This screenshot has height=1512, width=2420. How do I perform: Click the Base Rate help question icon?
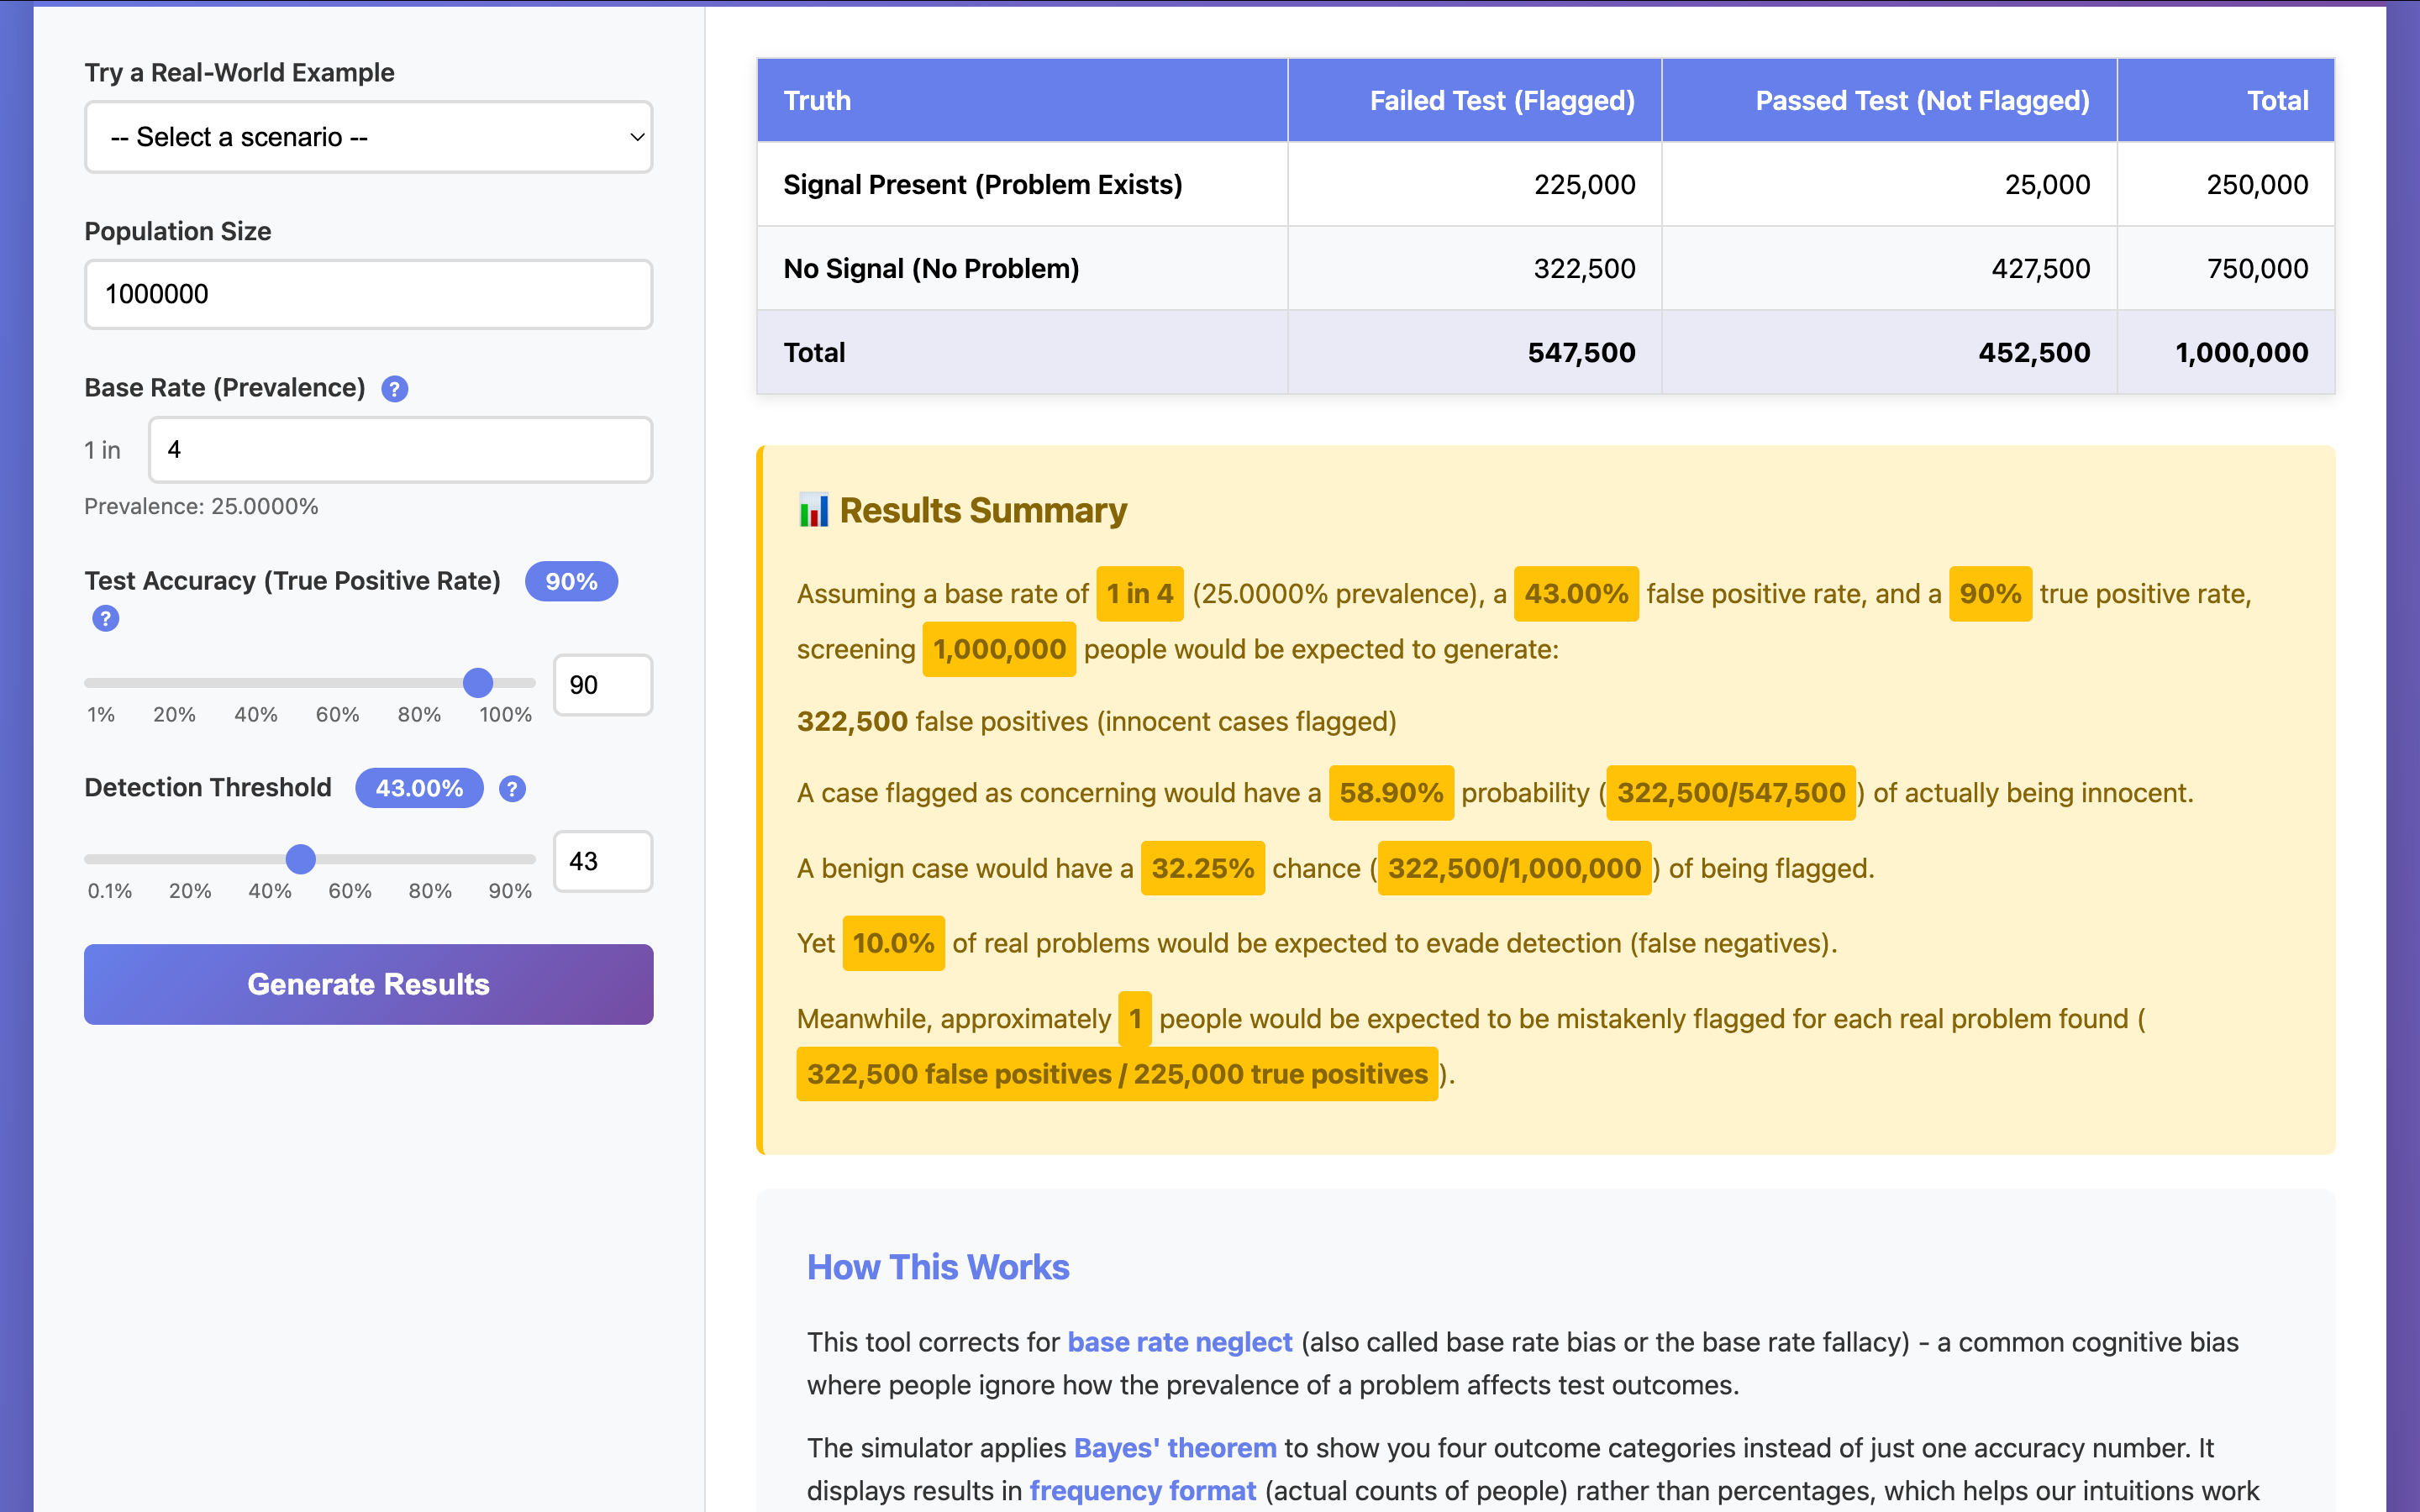coord(395,389)
